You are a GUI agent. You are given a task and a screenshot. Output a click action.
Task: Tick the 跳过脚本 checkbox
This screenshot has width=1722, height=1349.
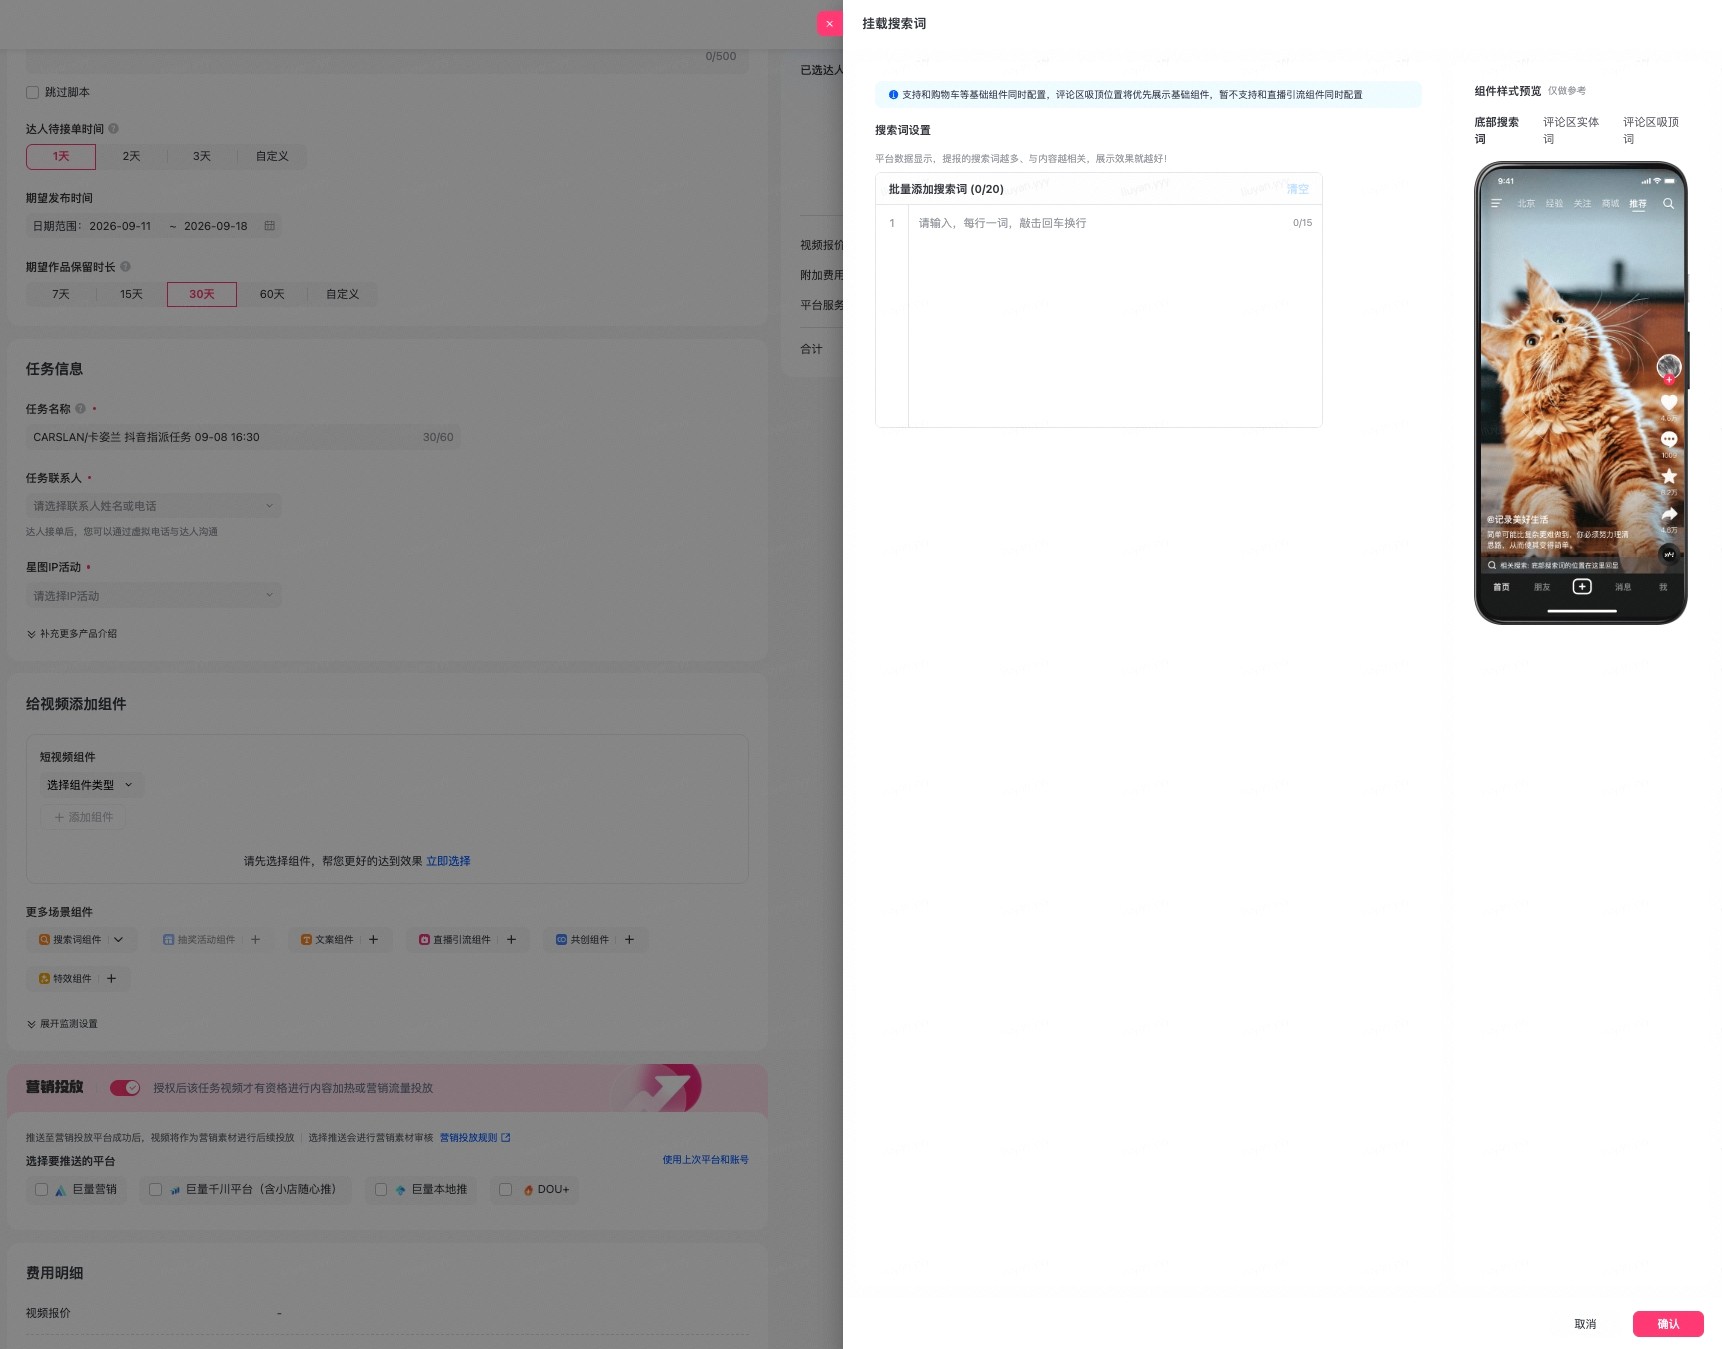[32, 92]
